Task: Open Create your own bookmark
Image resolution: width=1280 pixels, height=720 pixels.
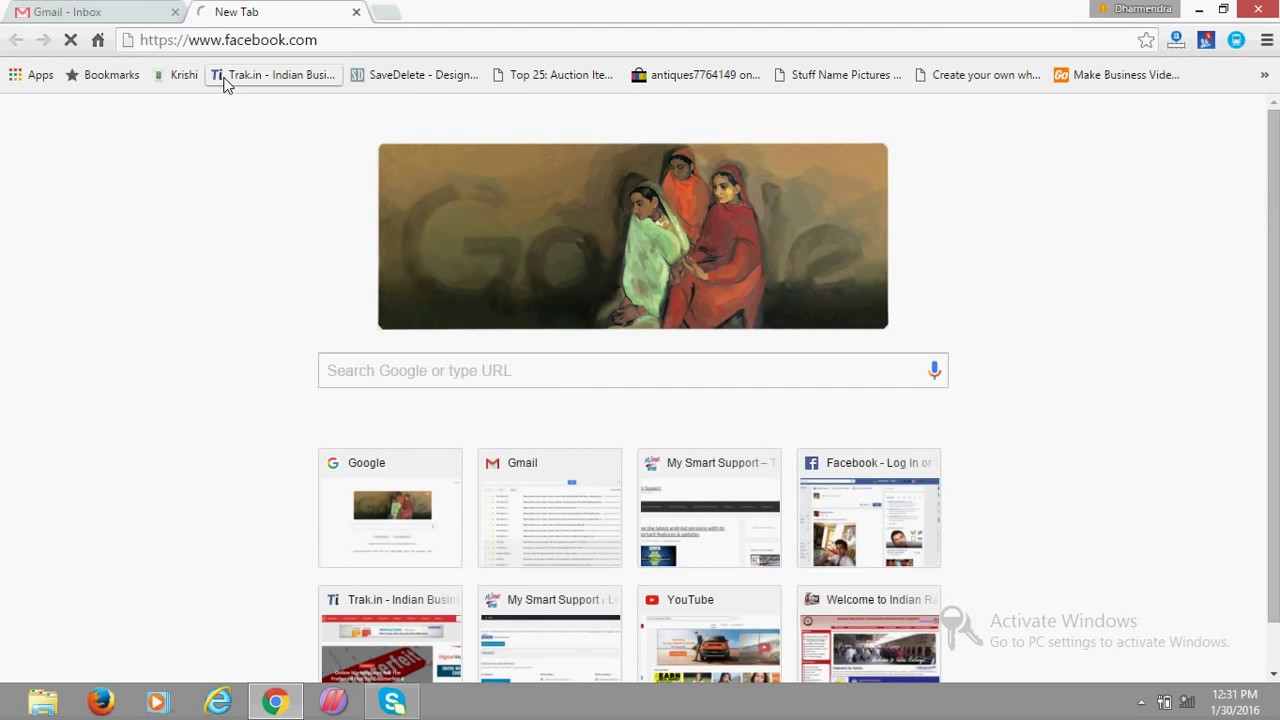Action: (x=978, y=75)
